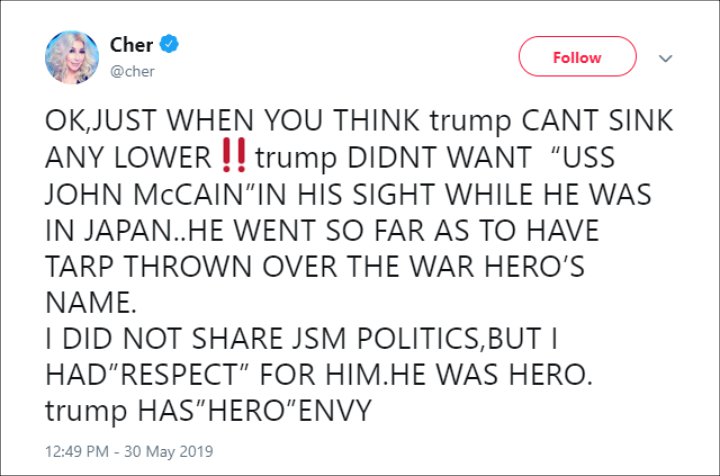
Task: Expand the chevron menu next to Follow
Action: click(665, 58)
